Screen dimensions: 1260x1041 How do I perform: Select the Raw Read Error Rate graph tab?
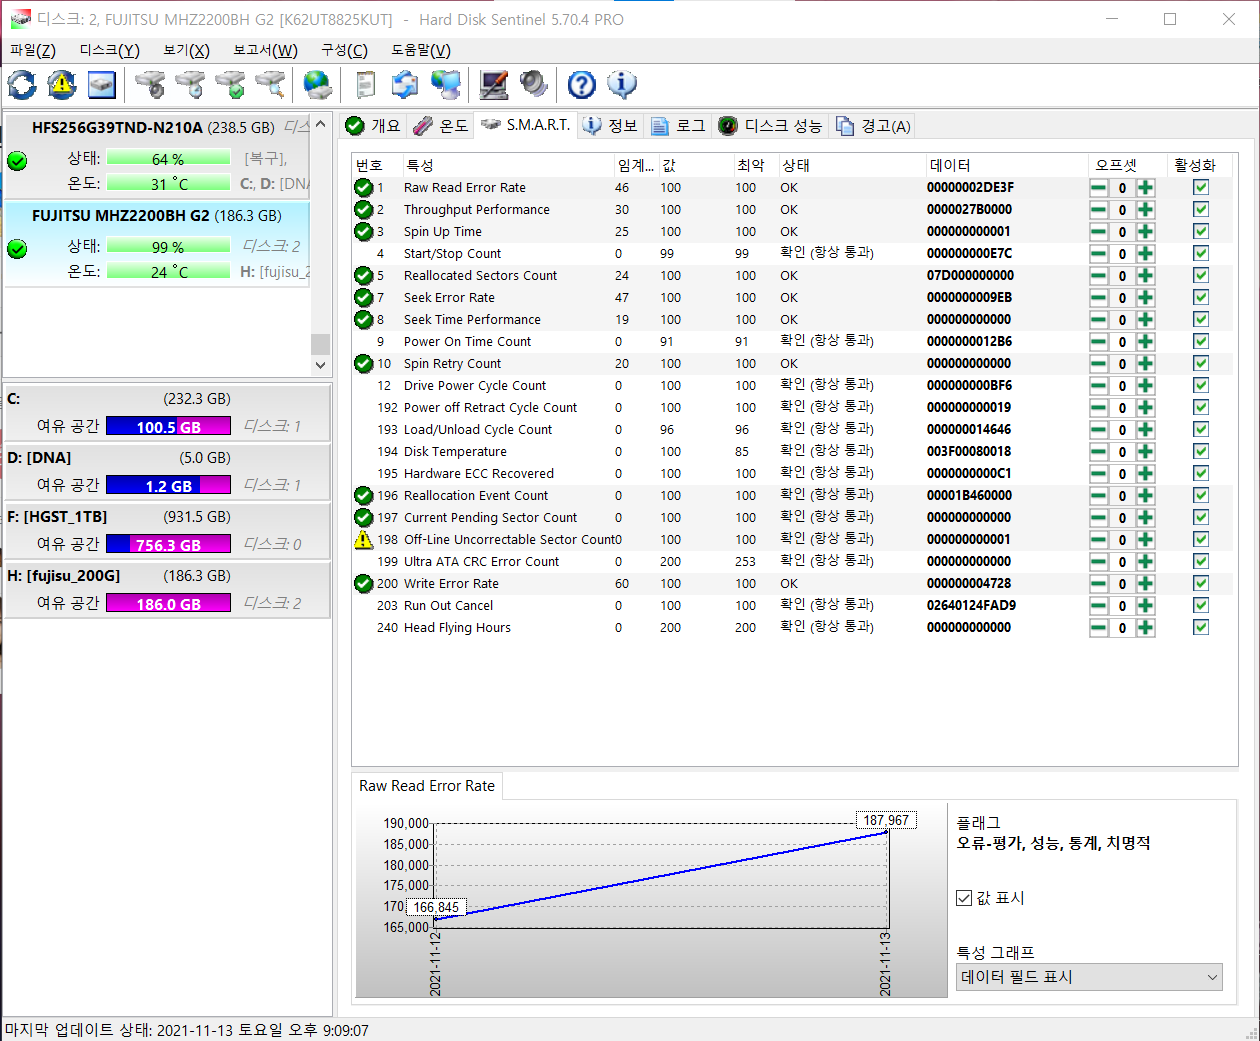click(x=427, y=786)
